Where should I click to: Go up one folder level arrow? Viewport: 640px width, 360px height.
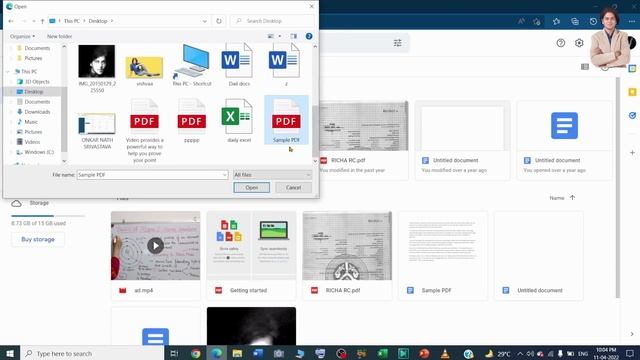(42, 21)
